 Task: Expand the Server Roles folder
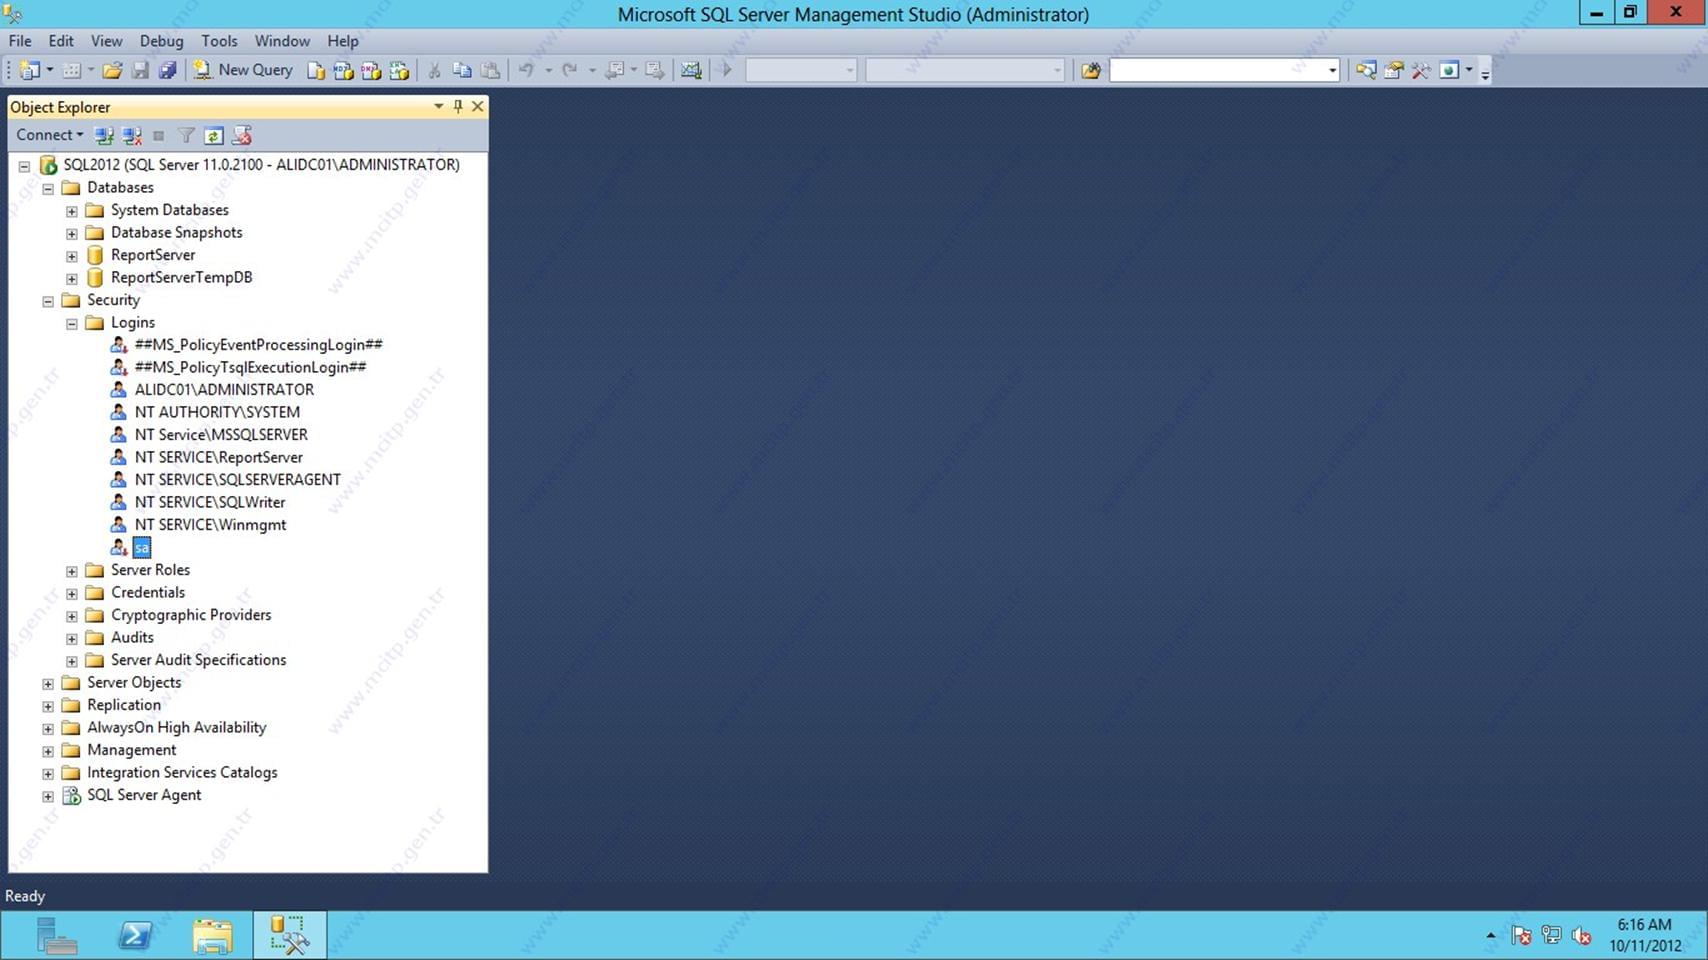(x=72, y=571)
